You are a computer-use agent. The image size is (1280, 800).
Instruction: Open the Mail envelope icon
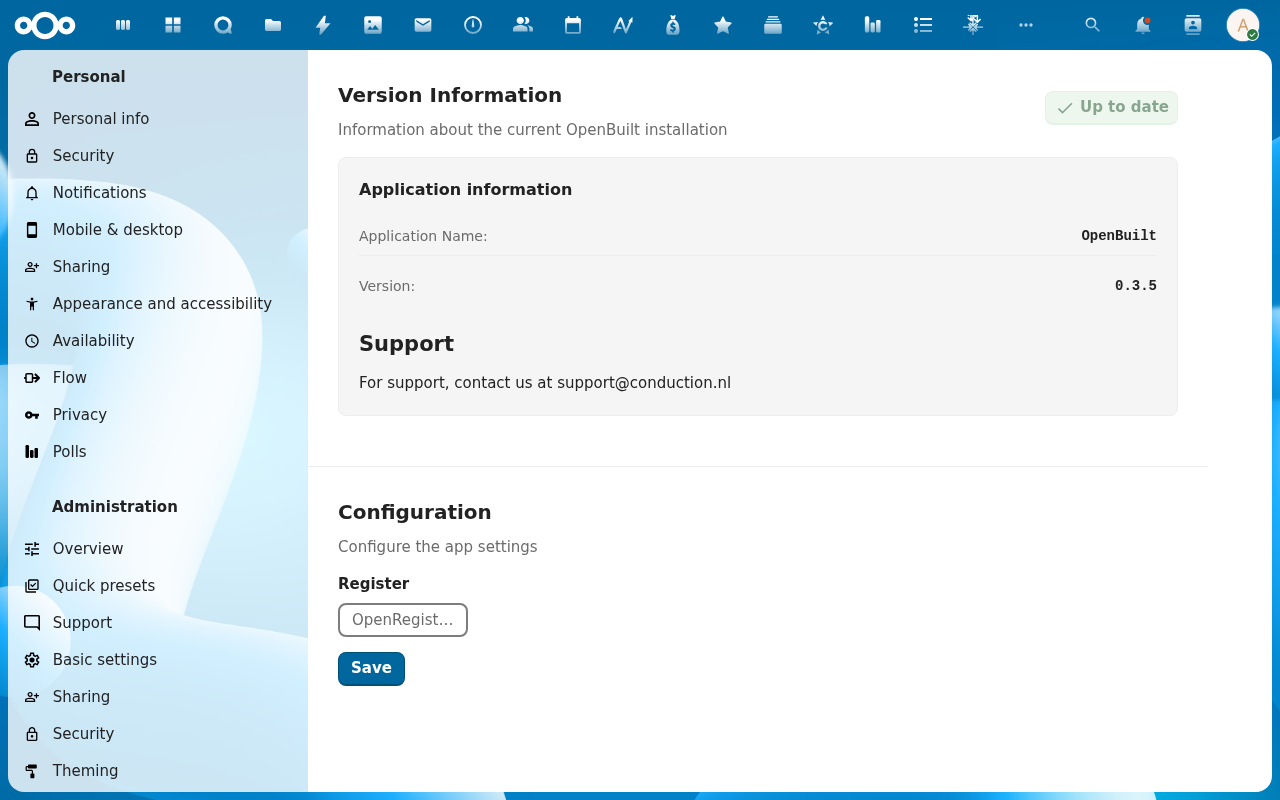click(x=423, y=25)
